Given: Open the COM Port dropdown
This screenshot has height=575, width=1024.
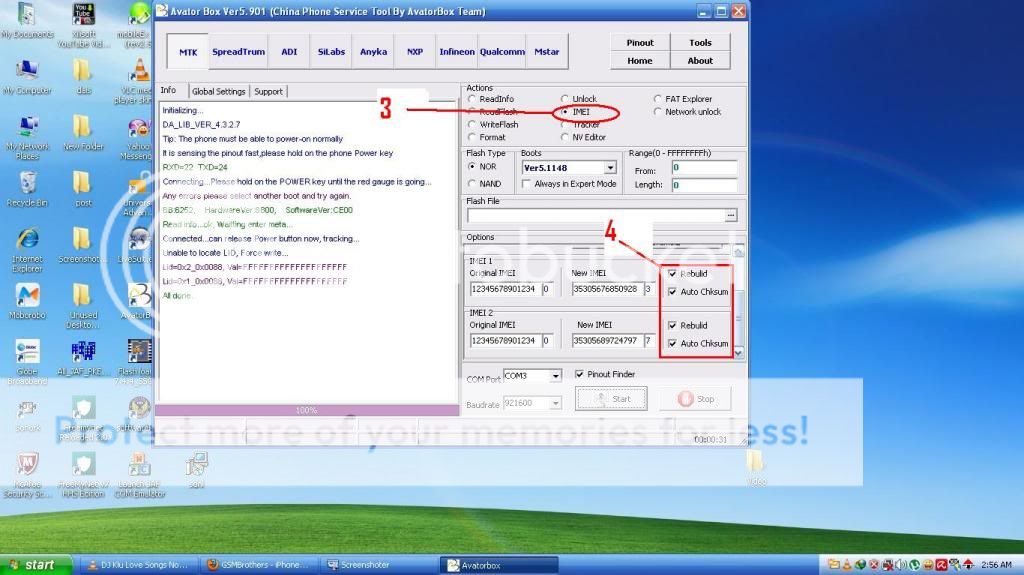Looking at the screenshot, I should (555, 376).
